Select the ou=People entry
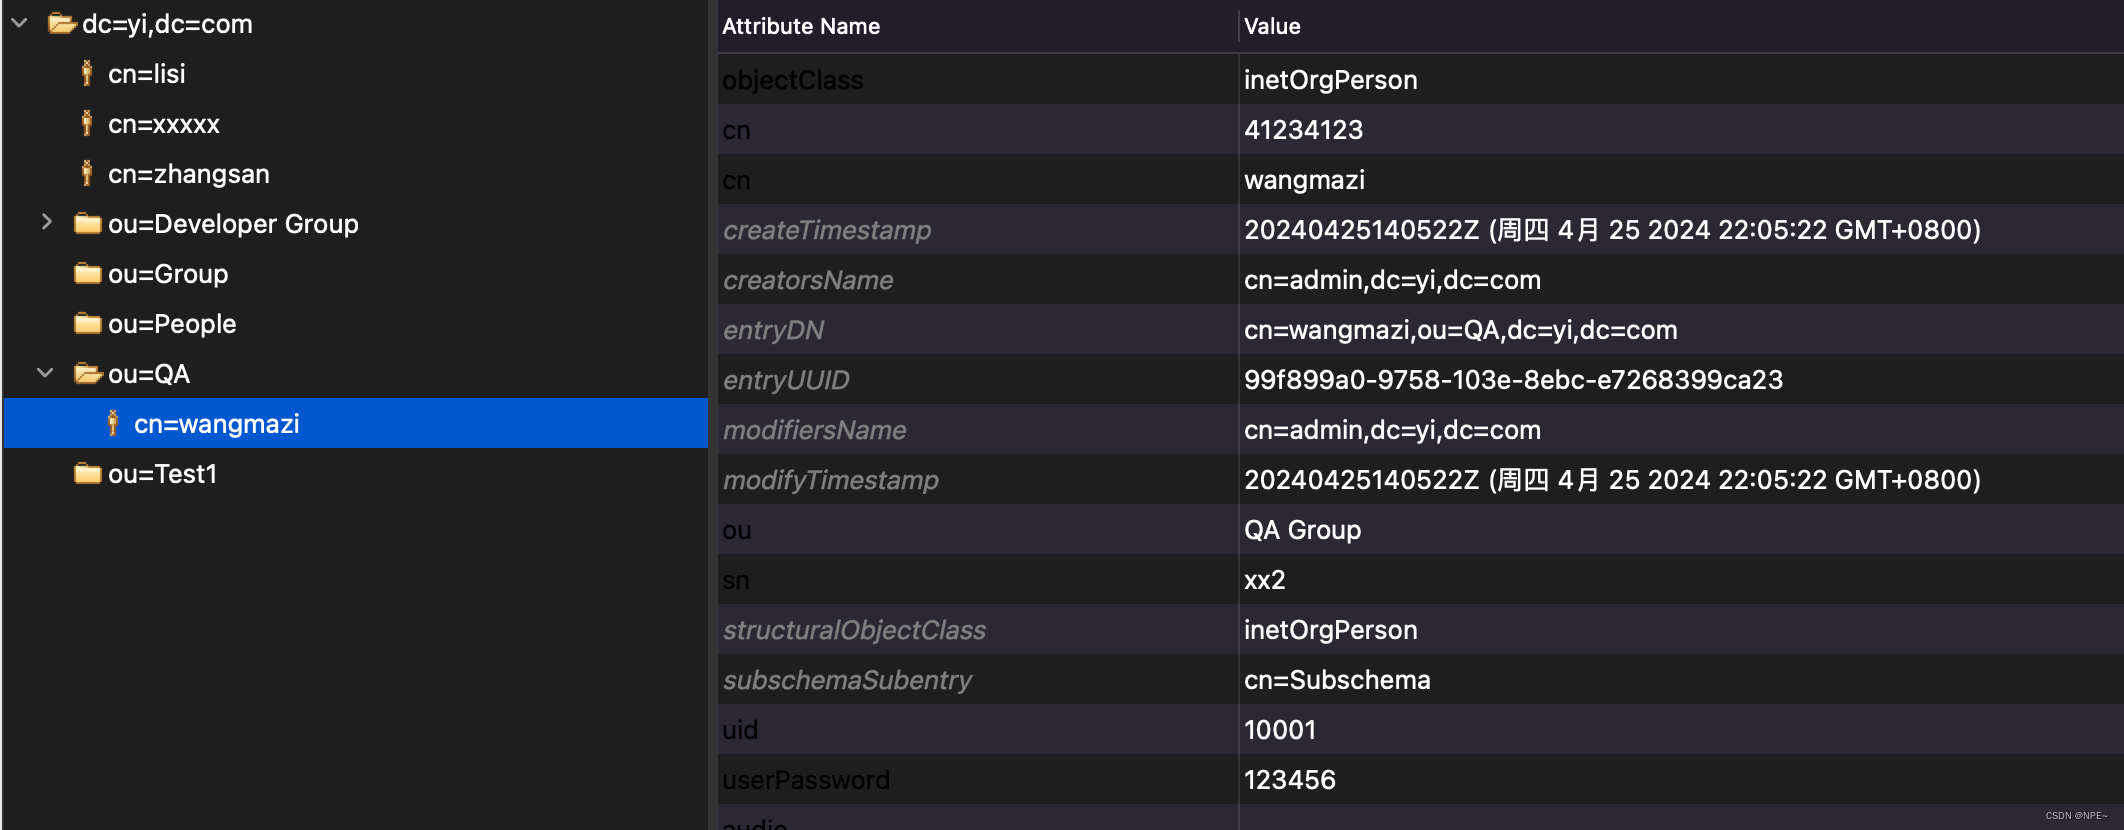The width and height of the screenshot is (2124, 830). point(172,324)
